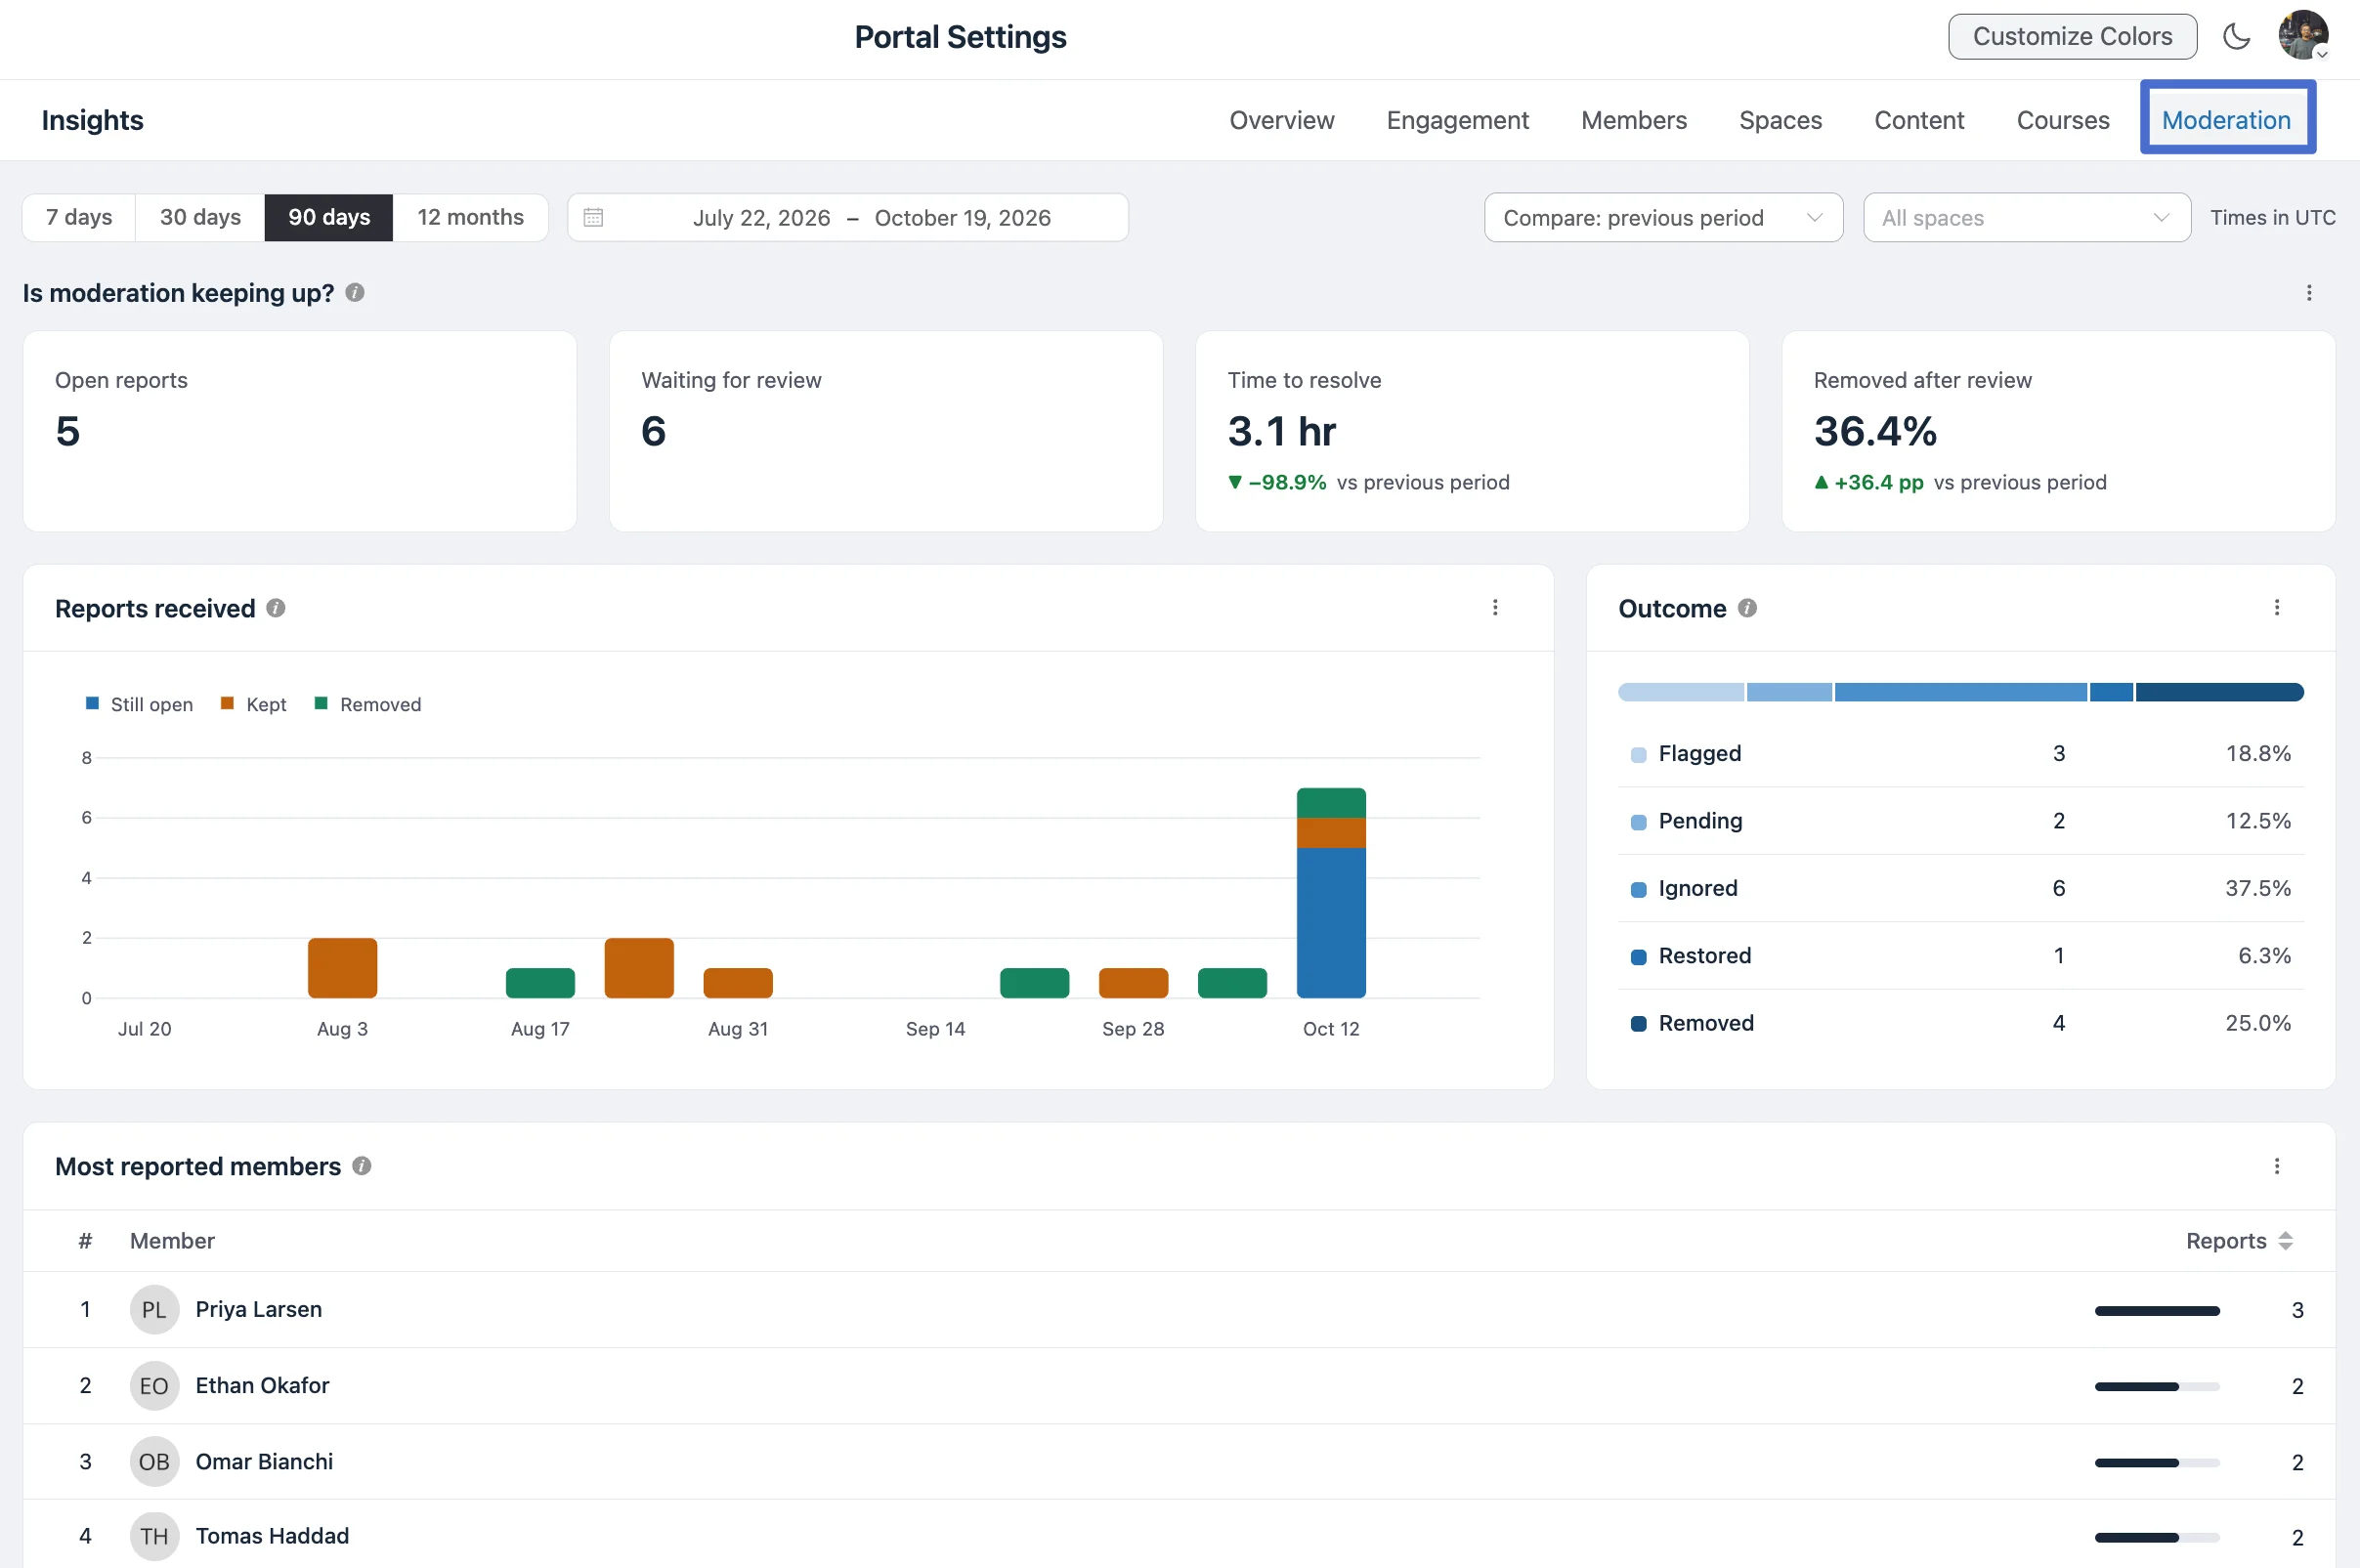
Task: Open Outcome card options menu
Action: 2277,608
